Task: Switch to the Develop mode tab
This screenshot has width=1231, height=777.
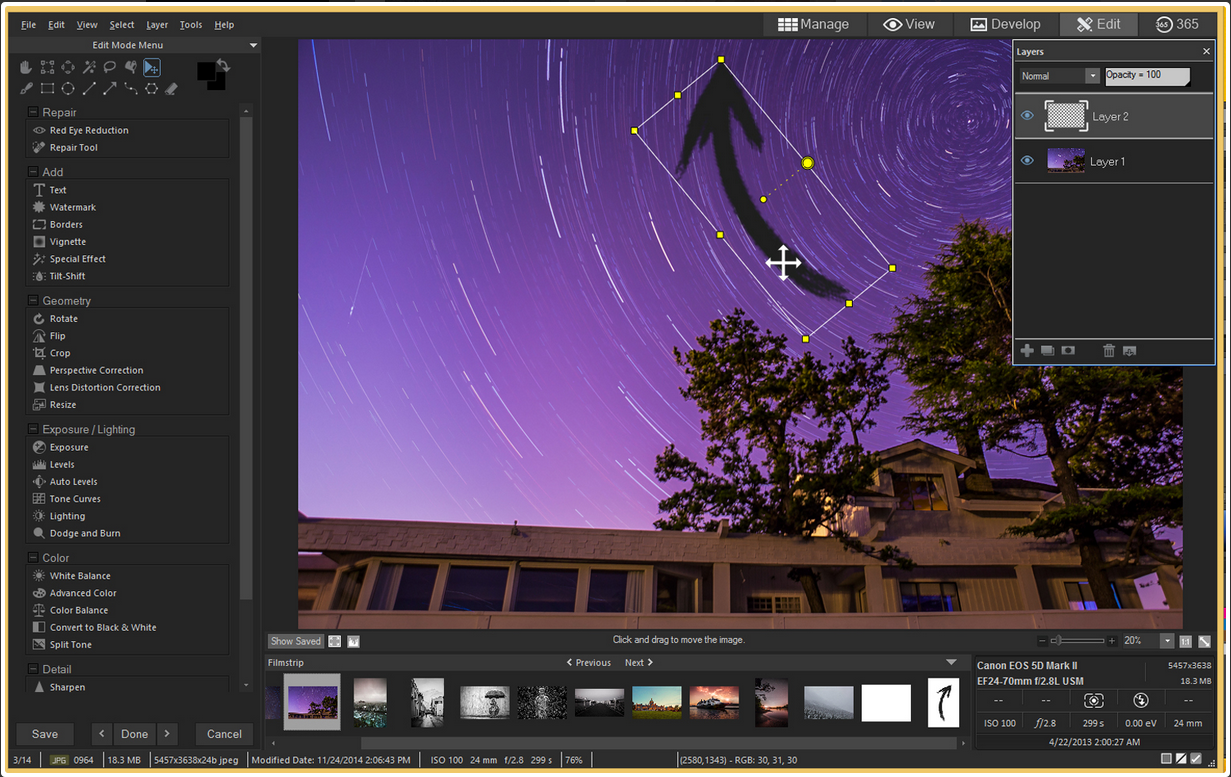Action: coord(1005,24)
